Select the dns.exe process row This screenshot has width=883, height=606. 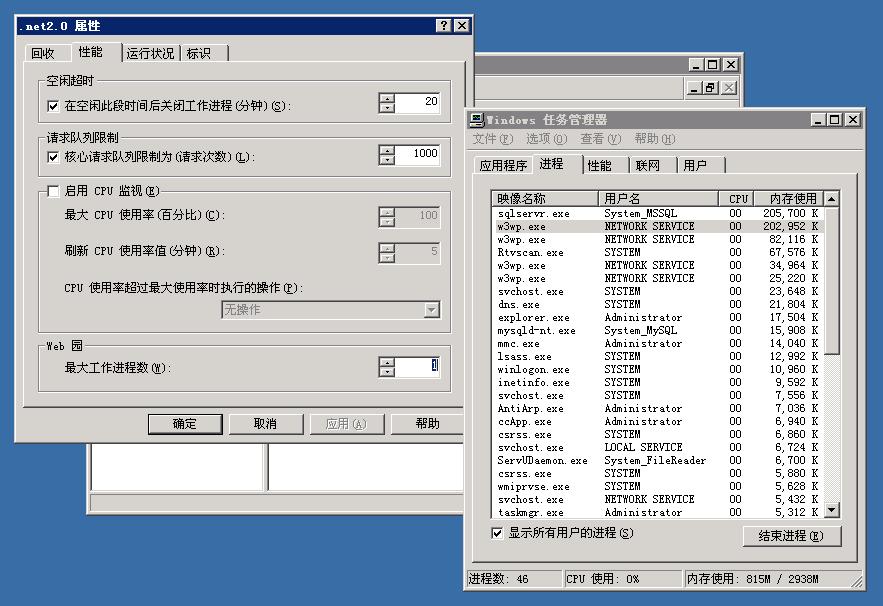pyautogui.click(x=658, y=304)
